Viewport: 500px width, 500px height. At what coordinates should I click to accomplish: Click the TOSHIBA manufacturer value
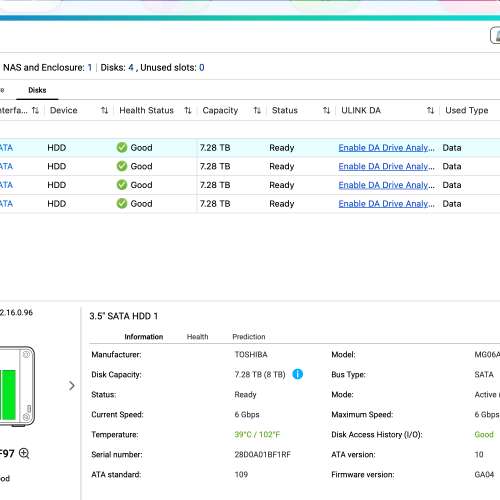pyautogui.click(x=251, y=354)
